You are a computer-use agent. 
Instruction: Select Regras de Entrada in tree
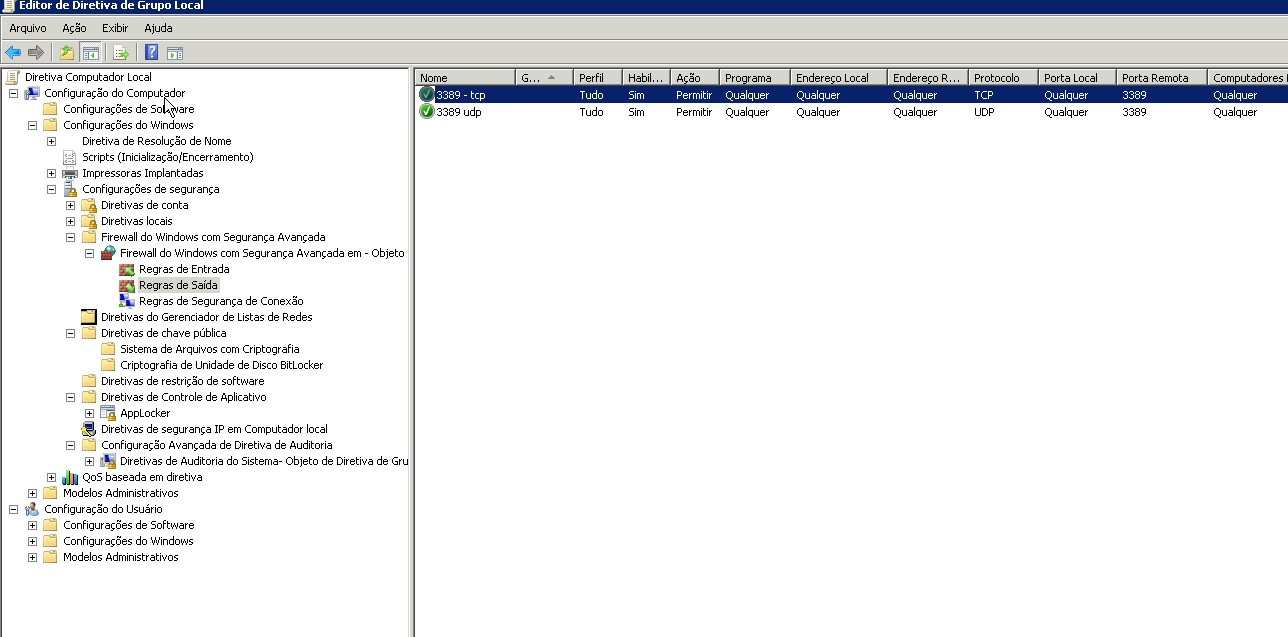point(184,269)
